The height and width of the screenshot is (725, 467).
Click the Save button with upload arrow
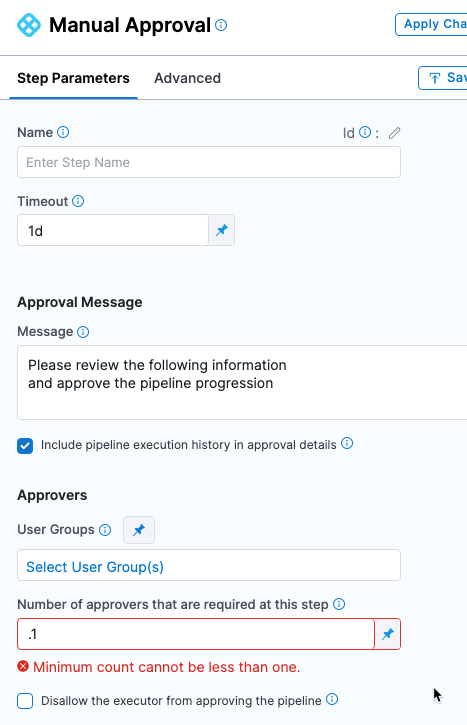click(x=442, y=78)
